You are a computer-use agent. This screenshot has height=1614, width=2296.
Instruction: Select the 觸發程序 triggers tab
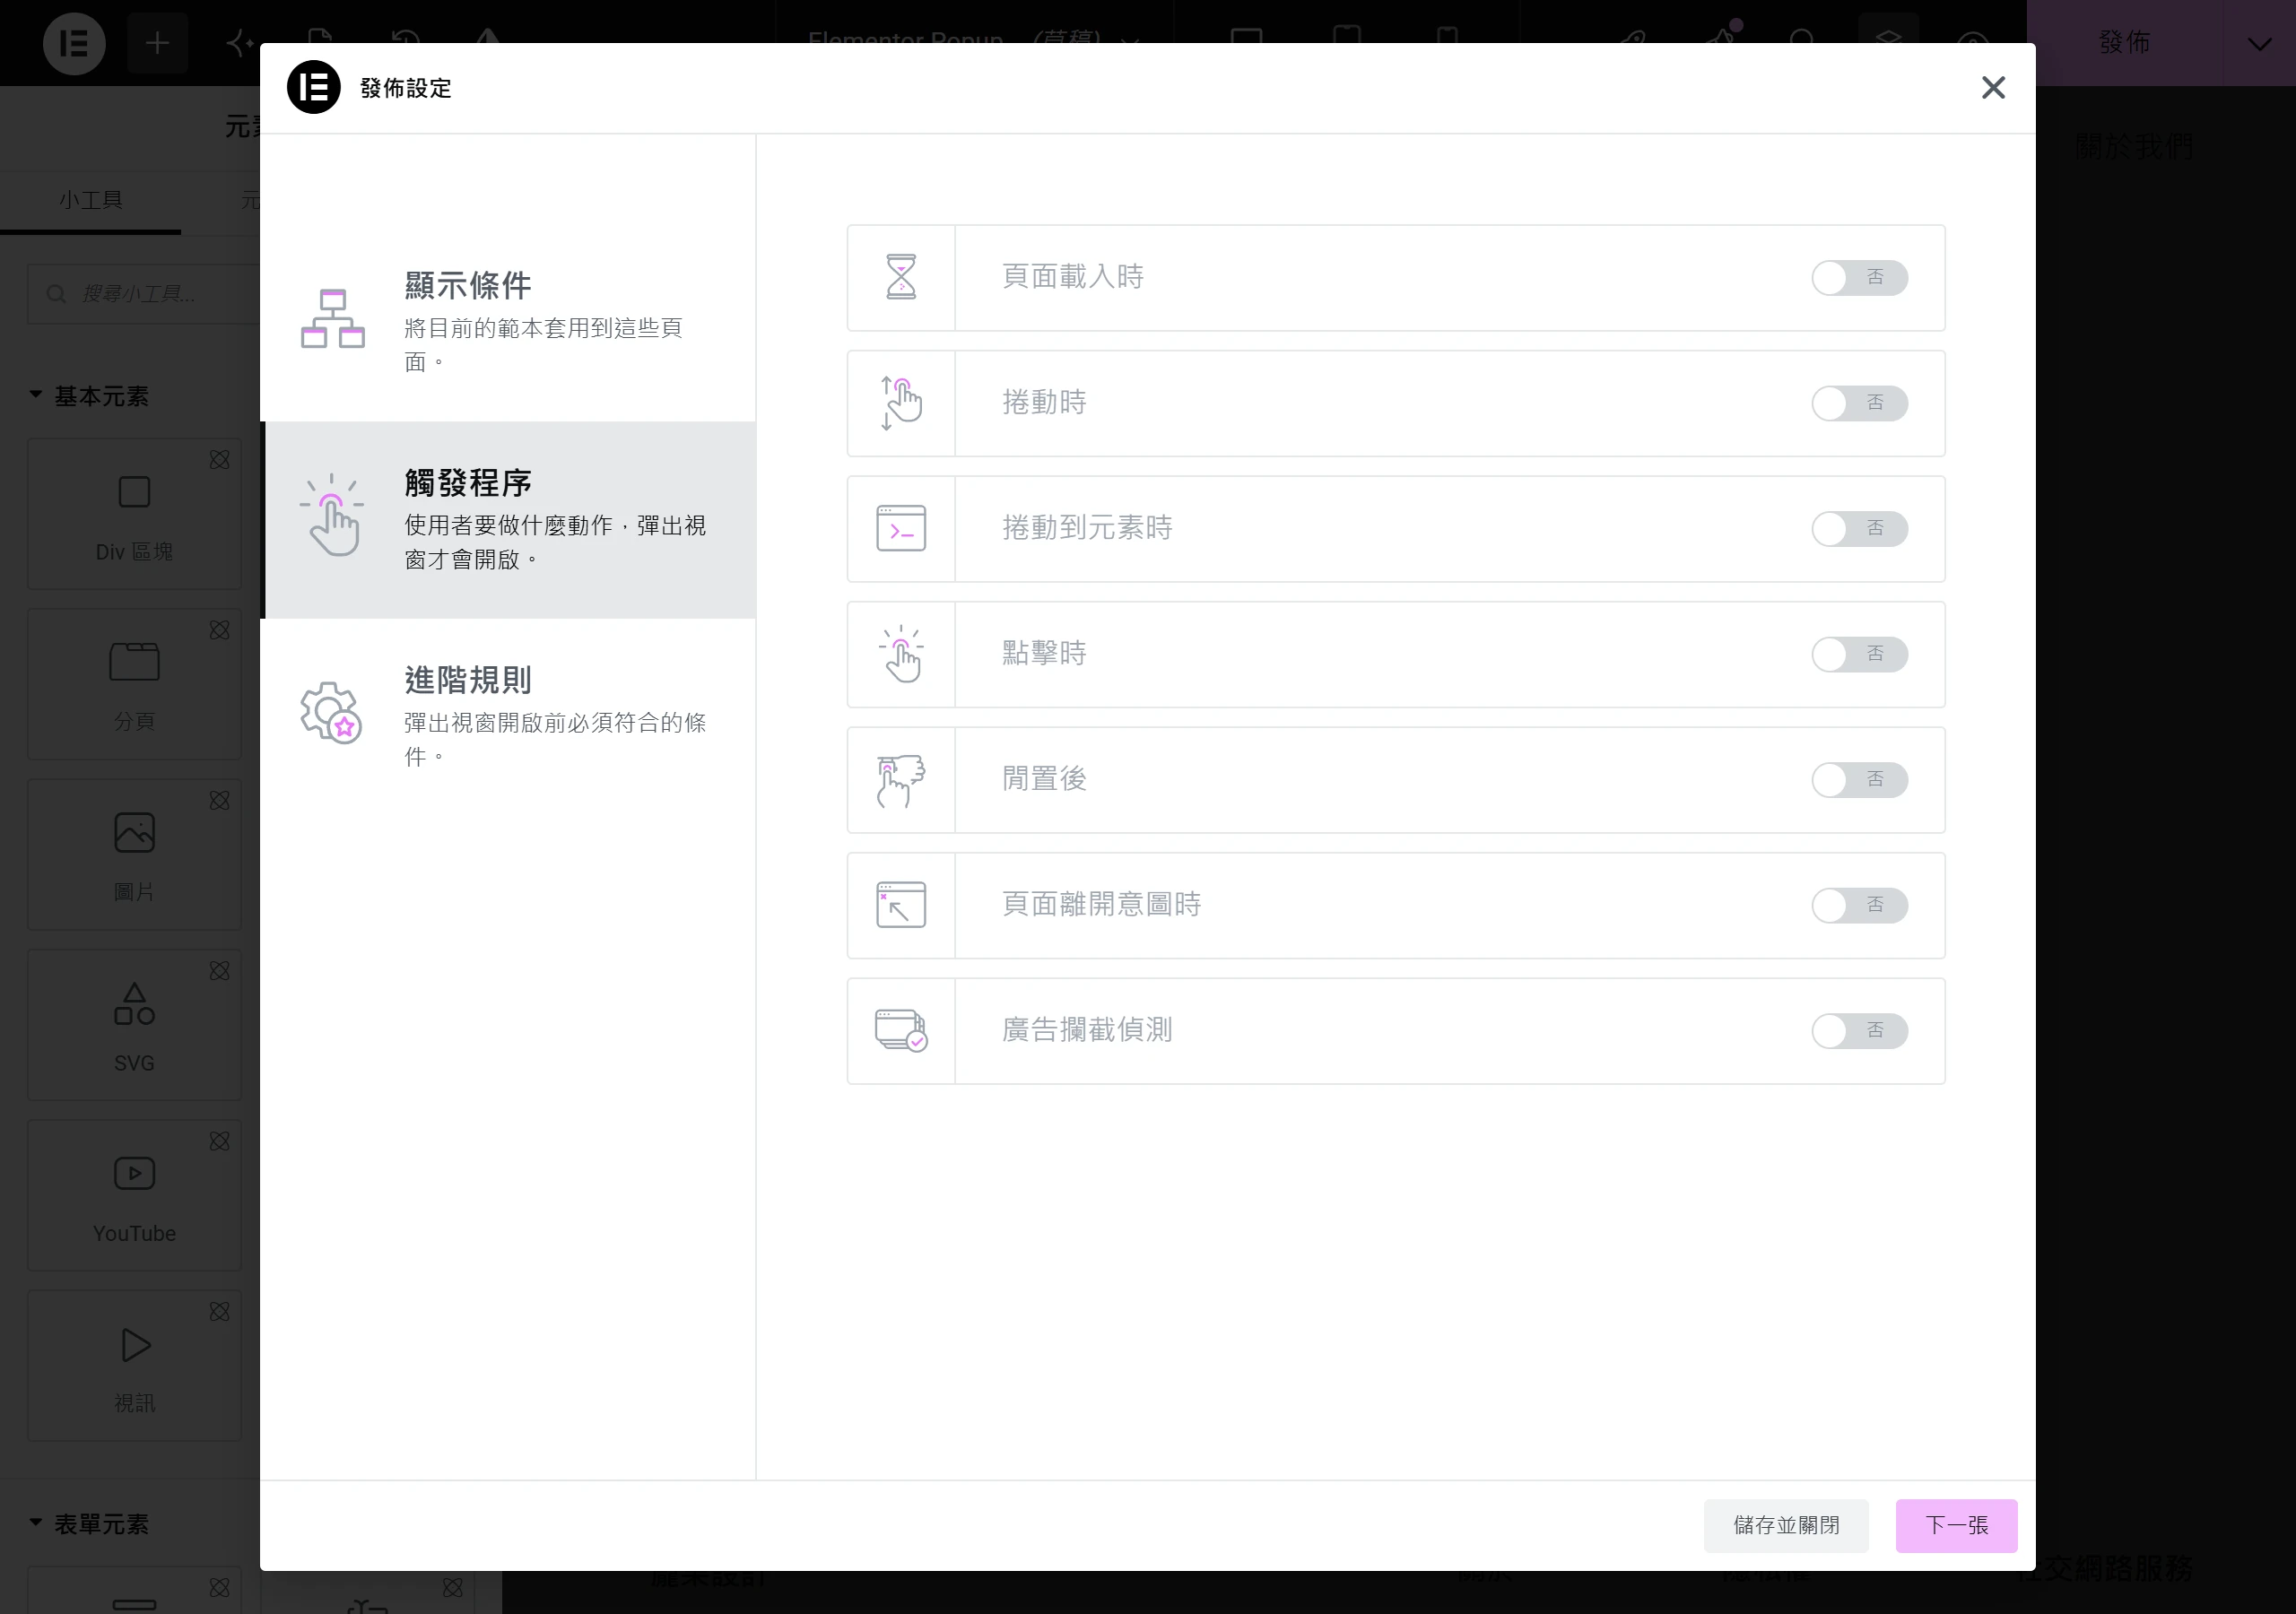click(508, 520)
